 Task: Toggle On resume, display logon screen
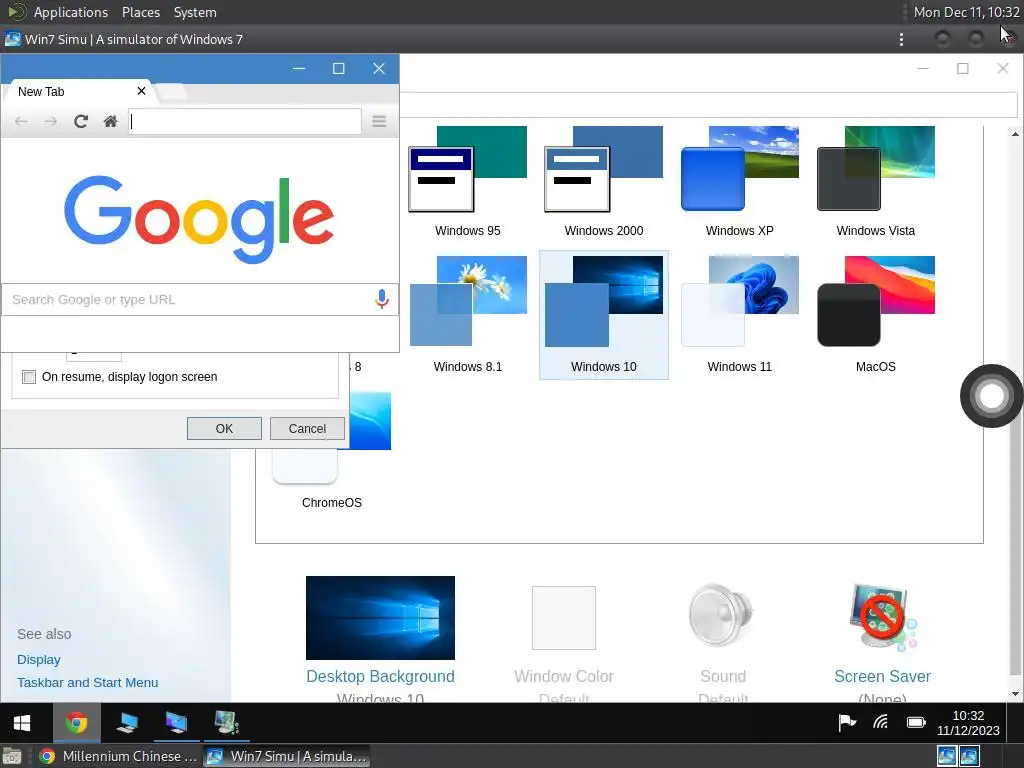pos(29,377)
